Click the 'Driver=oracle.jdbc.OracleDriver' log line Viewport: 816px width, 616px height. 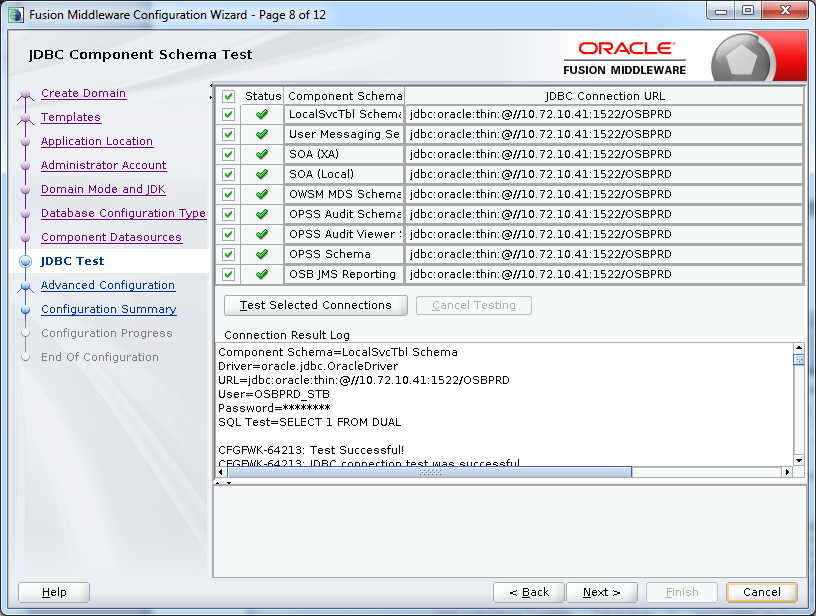pos(308,366)
